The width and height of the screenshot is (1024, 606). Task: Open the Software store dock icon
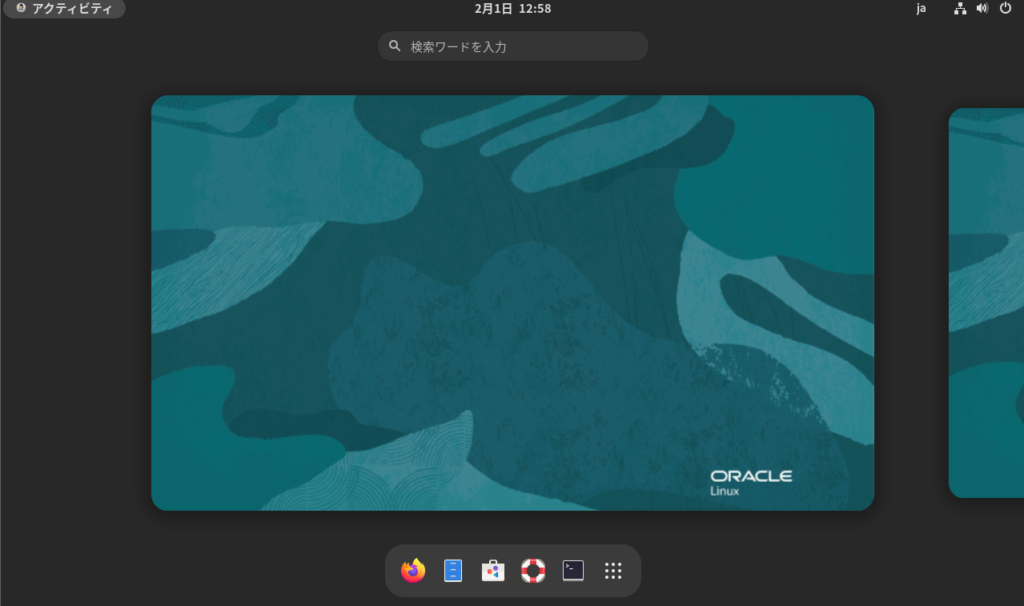pyautogui.click(x=493, y=570)
